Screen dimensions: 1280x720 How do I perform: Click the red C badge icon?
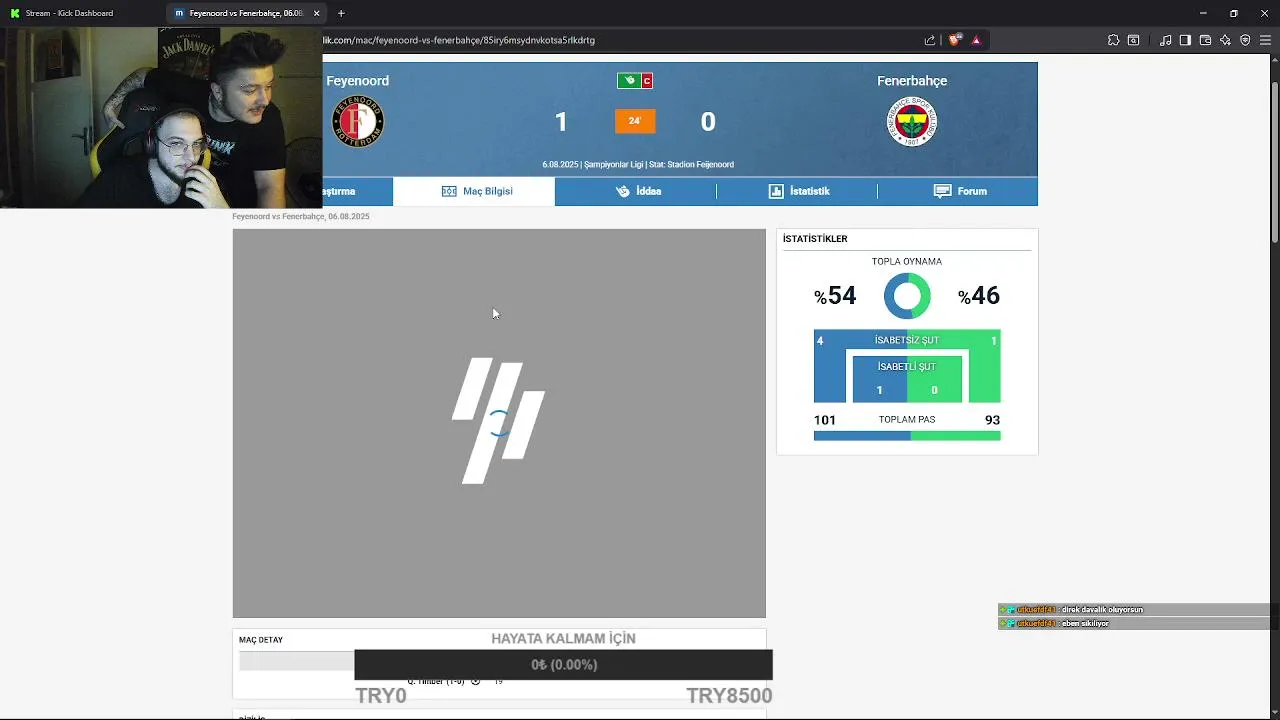tap(647, 81)
